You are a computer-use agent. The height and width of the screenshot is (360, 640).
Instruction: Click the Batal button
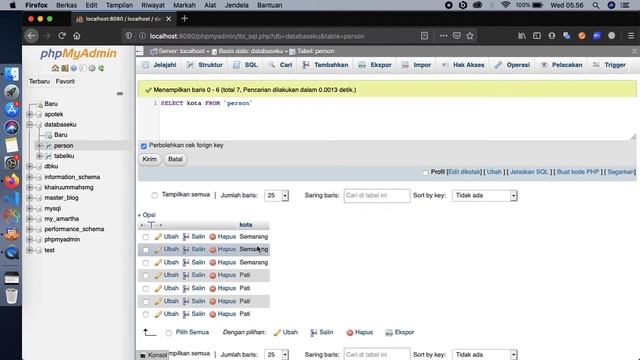[x=175, y=159]
